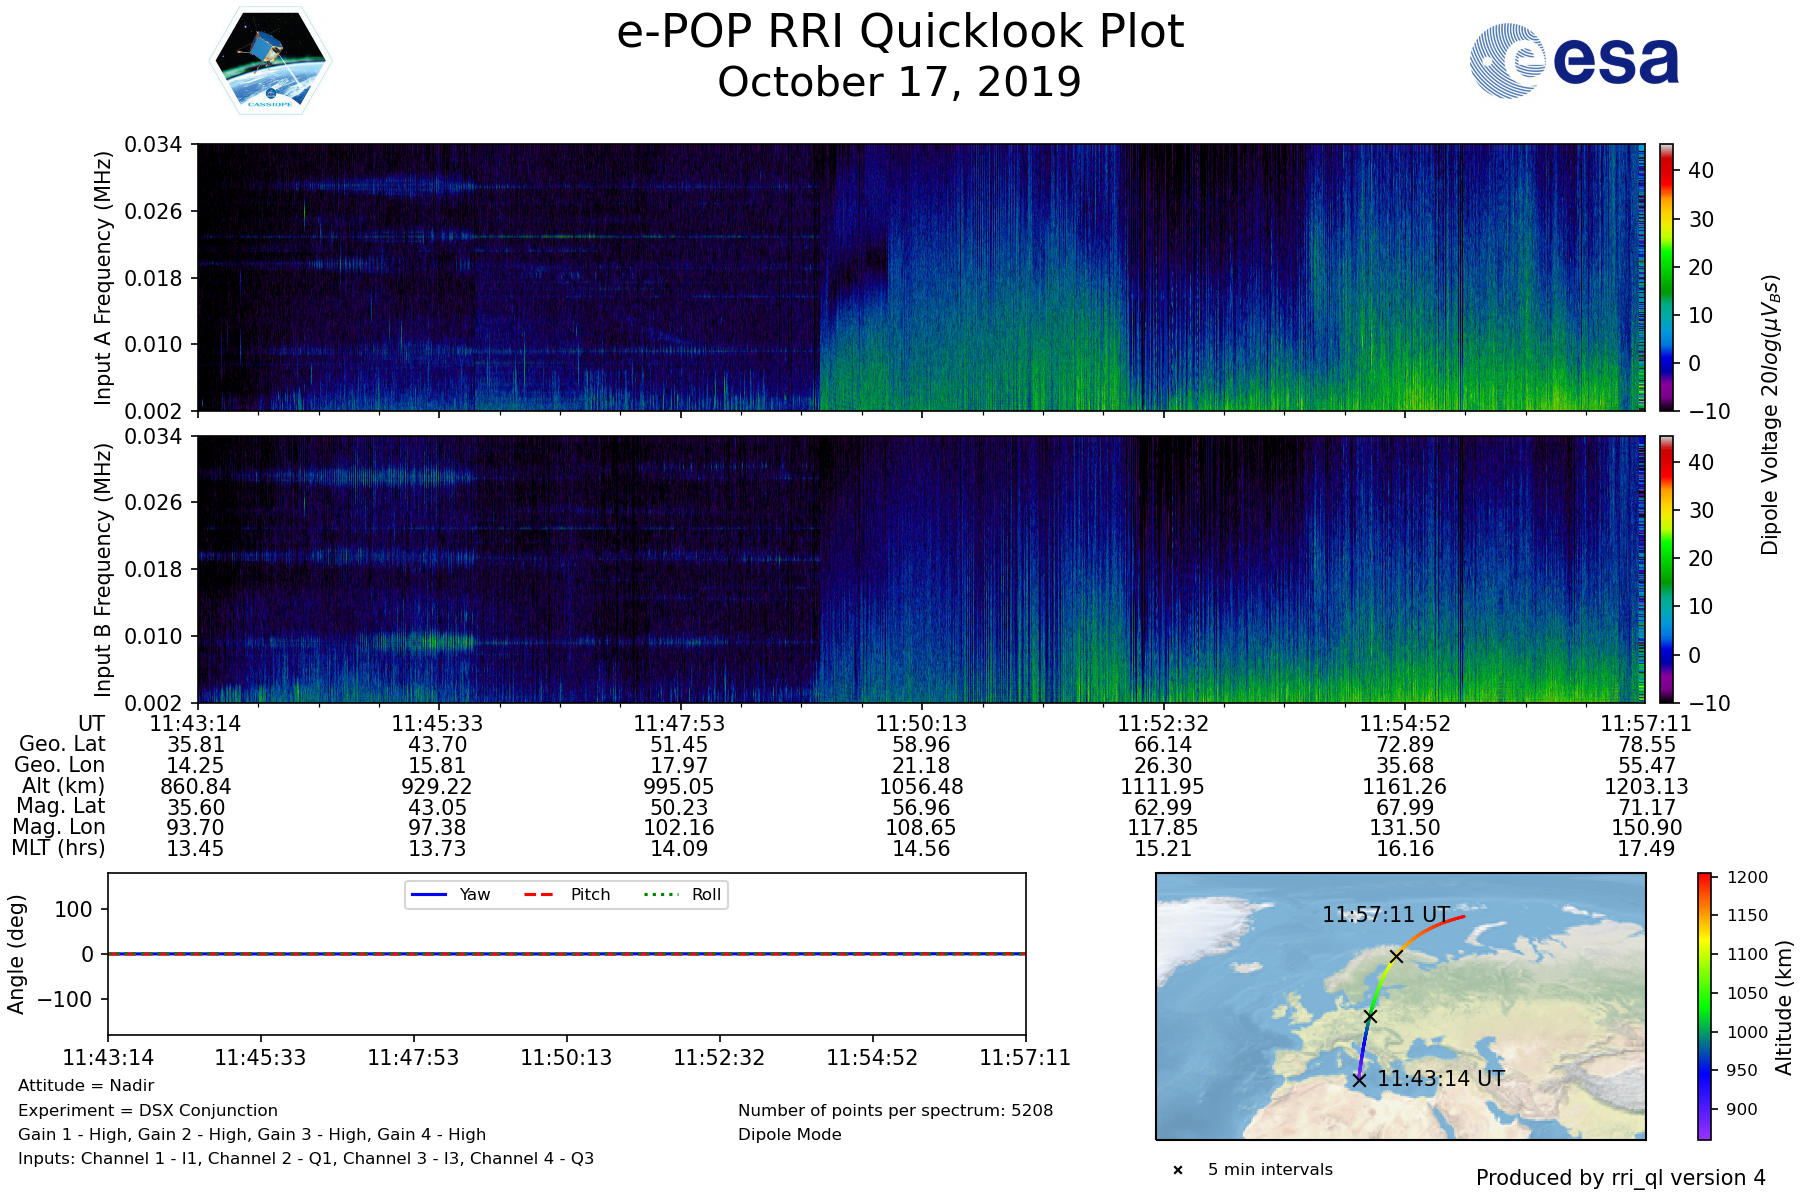Click the 'e-POP RRI Quicklook Plot' title

(900, 32)
